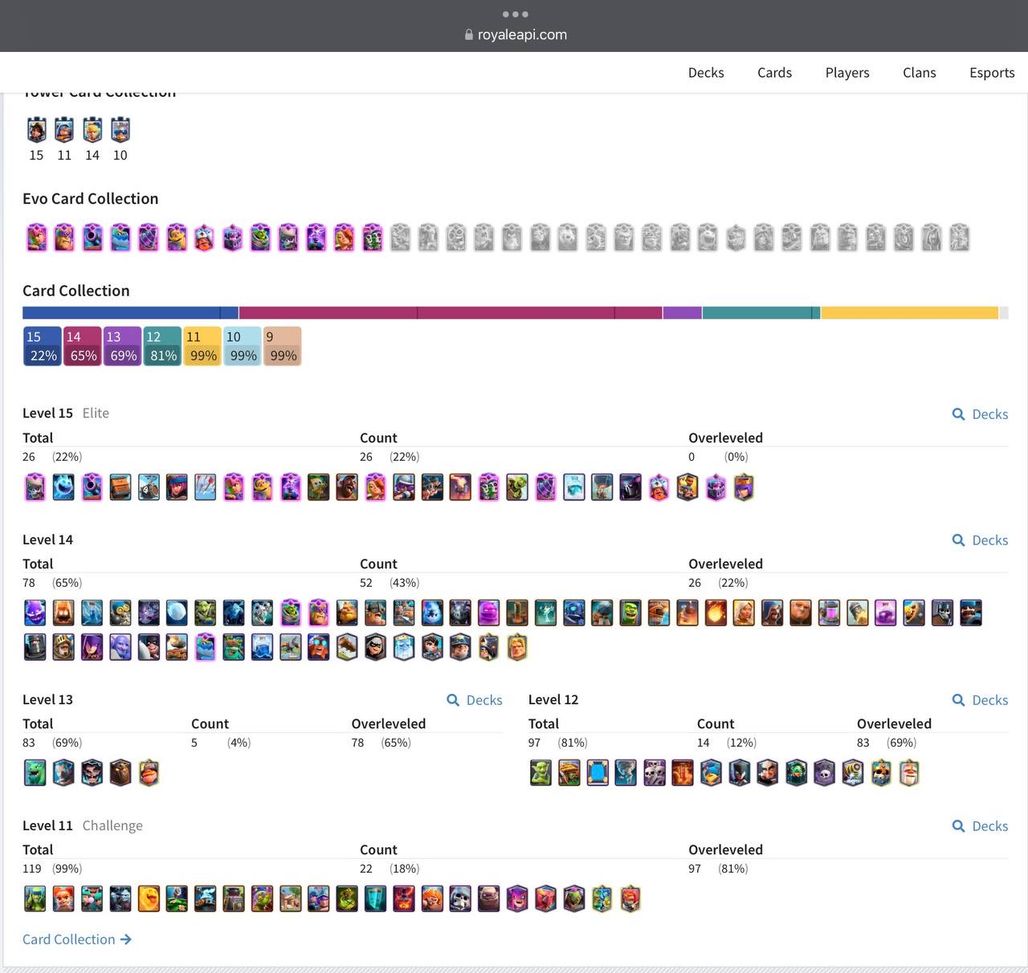Screen dimensions: 1028x973
Task: Click the Musketeer card under Level 15
Action: 403,487
